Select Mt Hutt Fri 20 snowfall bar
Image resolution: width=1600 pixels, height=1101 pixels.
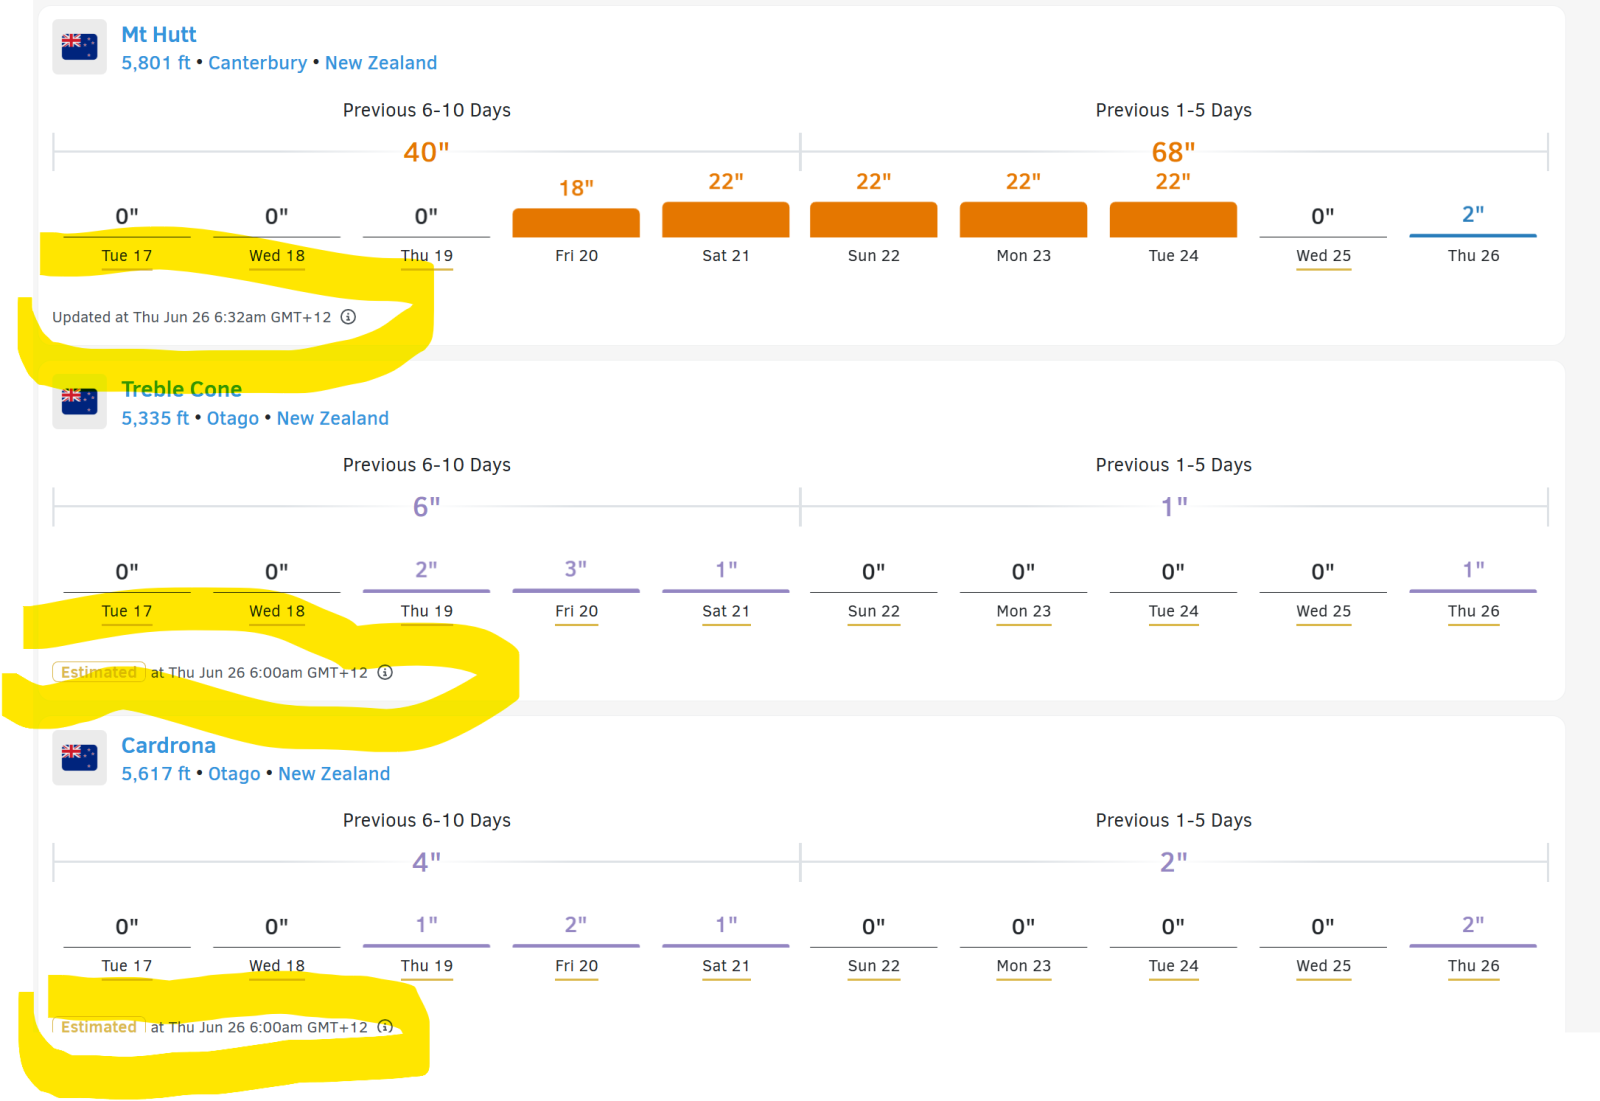click(x=576, y=222)
